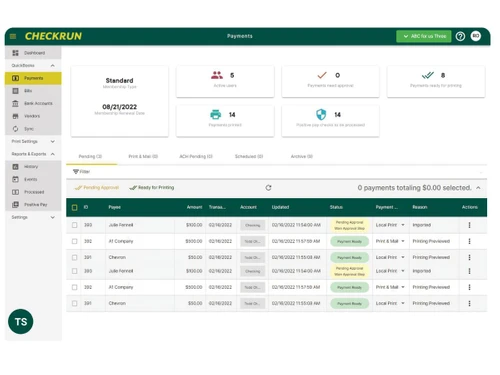Screen dimensions: 500x375
Task: Check the second A1 Company row checkbox
Action: pyautogui.click(x=75, y=287)
